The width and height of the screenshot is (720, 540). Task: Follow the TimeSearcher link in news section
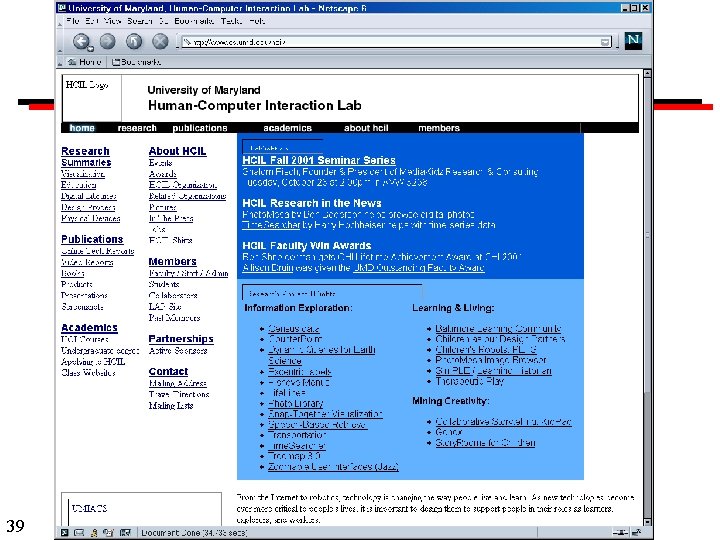(x=271, y=225)
